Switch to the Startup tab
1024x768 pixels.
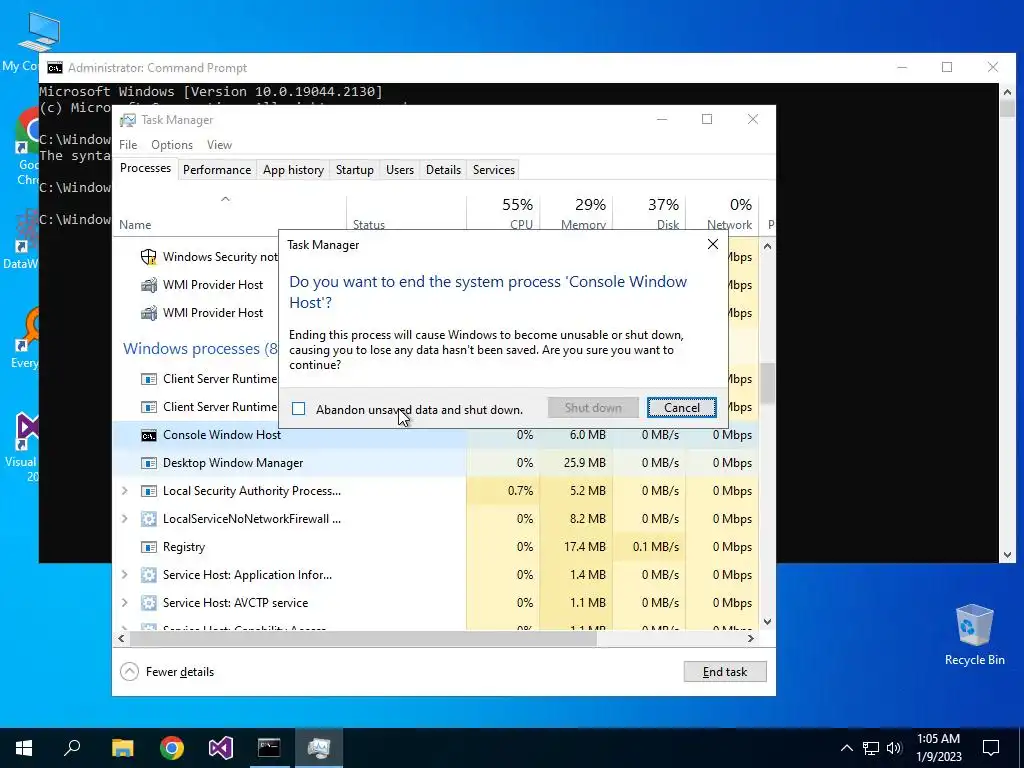pyautogui.click(x=355, y=170)
